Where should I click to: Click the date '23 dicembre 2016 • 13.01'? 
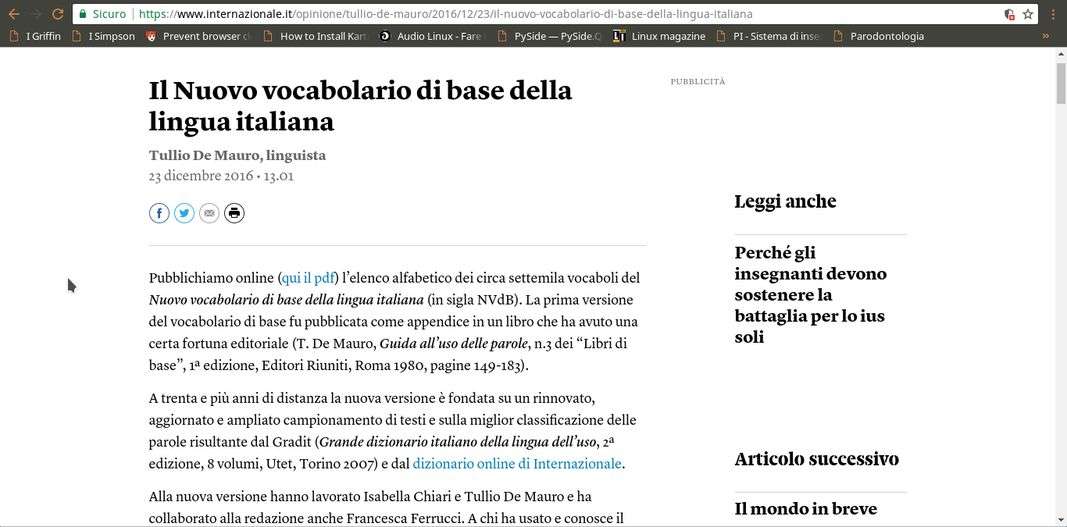pyautogui.click(x=221, y=176)
